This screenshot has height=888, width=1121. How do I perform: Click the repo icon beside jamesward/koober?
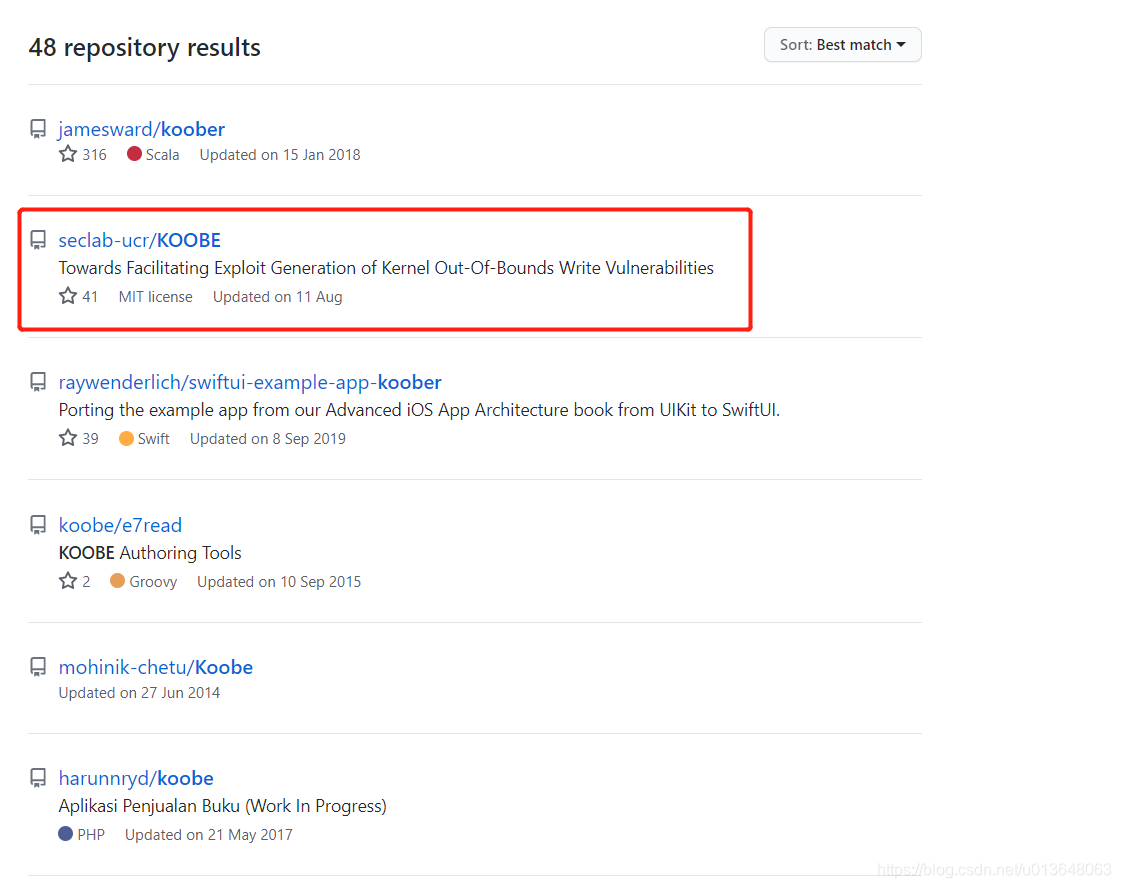point(38,129)
